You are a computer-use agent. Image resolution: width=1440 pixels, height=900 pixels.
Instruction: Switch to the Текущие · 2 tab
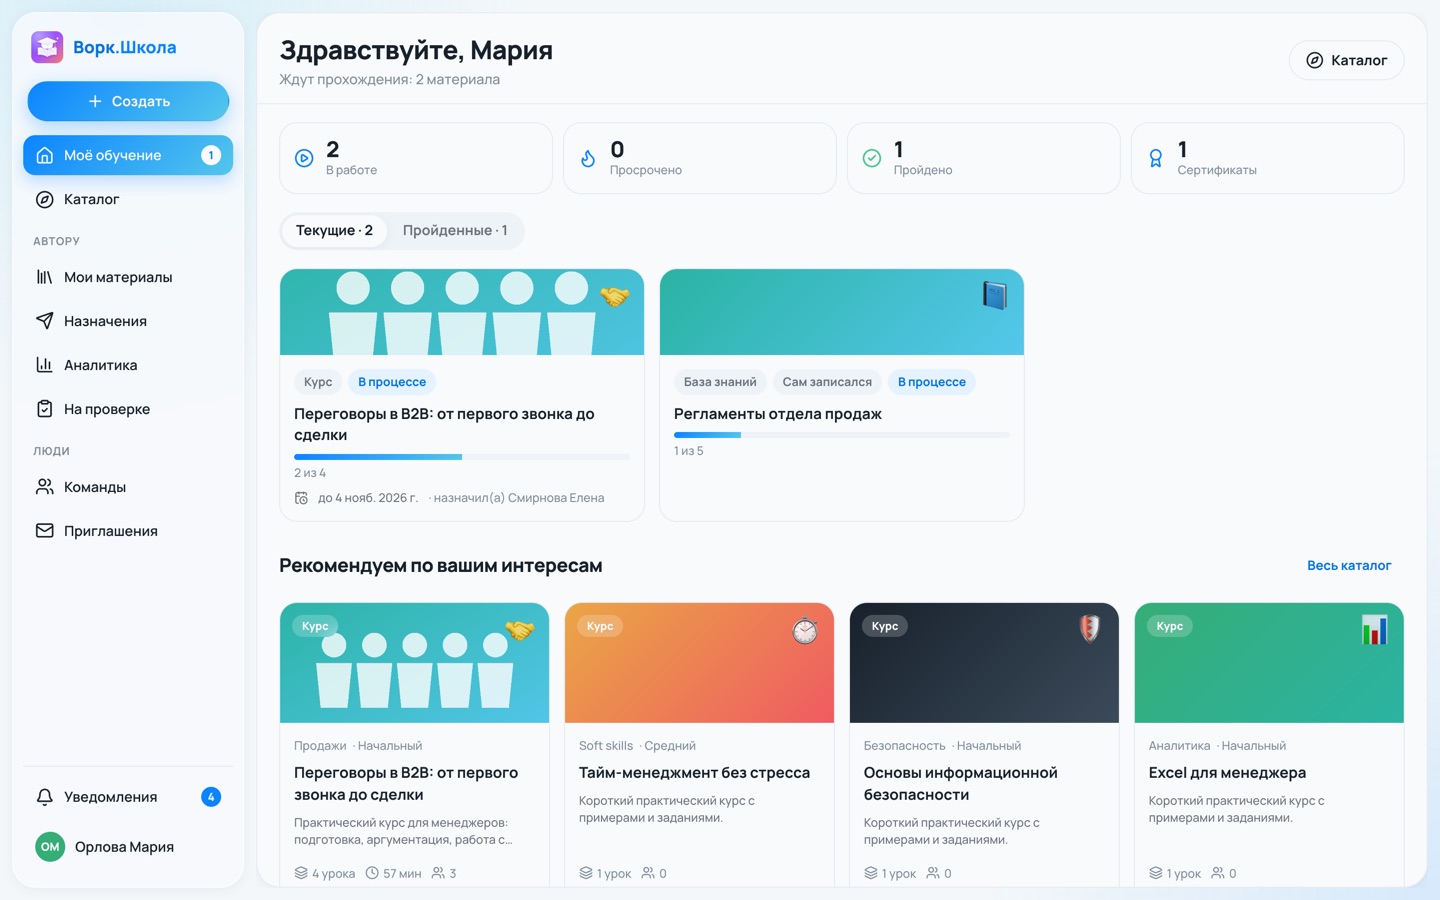pyautogui.click(x=334, y=230)
